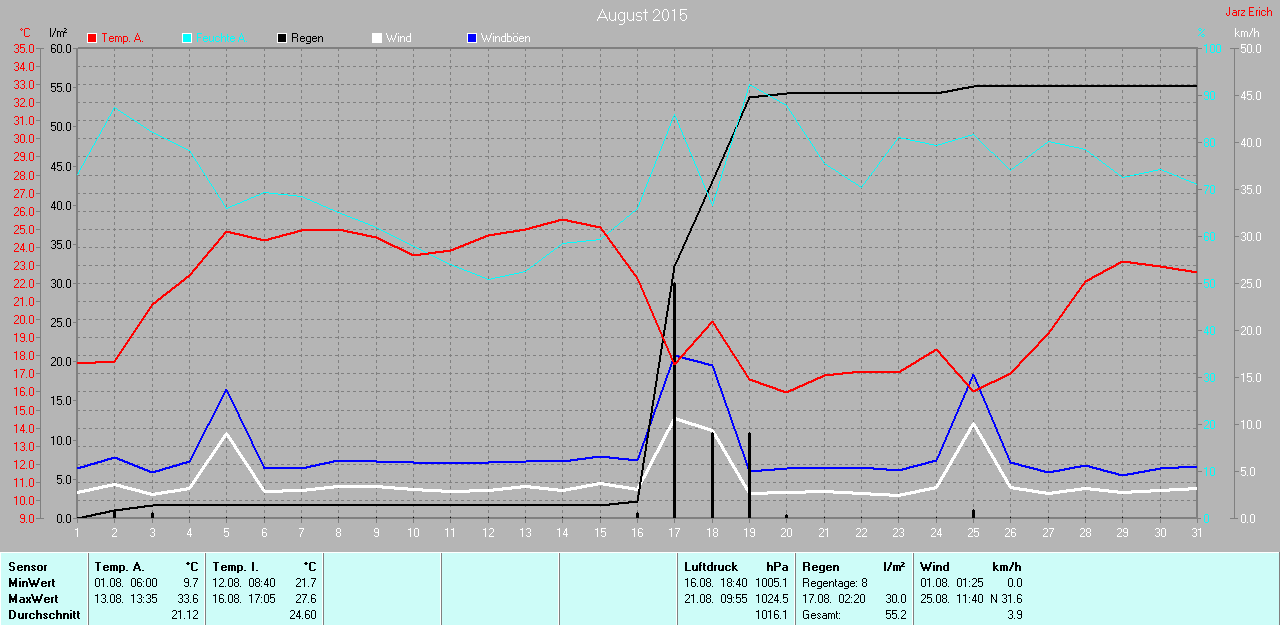Select Temp. I. column header in table
This screenshot has width=1280, height=625.
click(235, 567)
